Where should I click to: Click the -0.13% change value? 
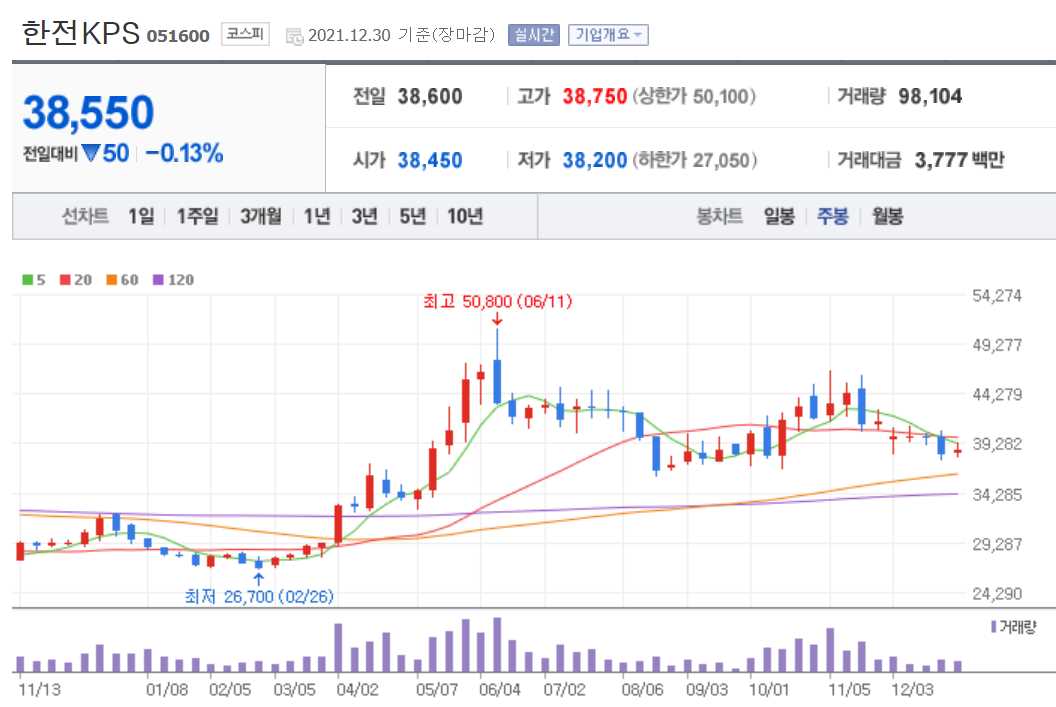point(185,154)
